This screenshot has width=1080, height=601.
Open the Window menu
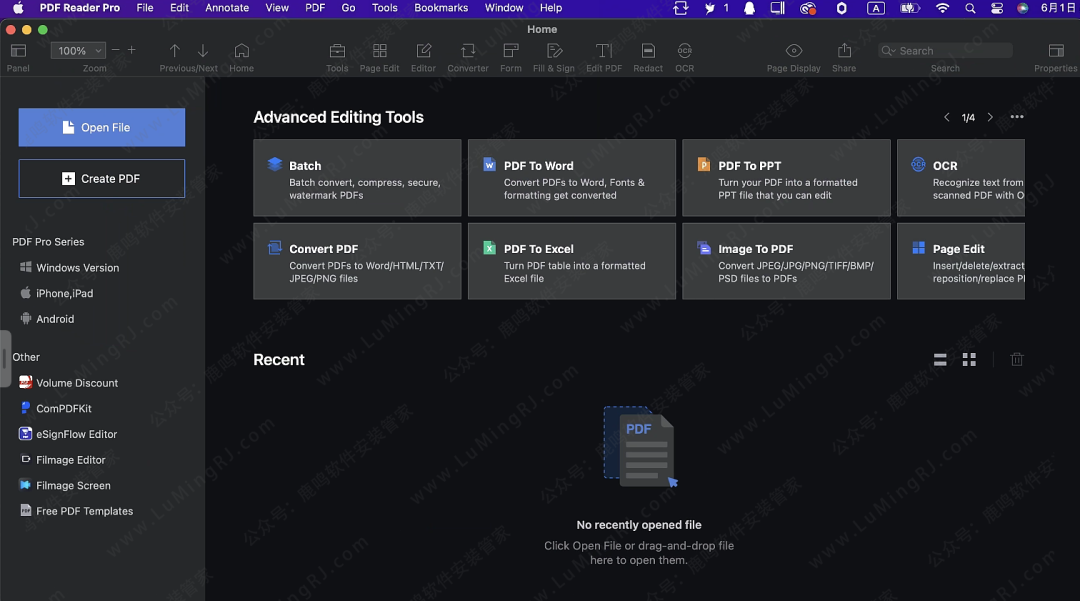pos(503,8)
